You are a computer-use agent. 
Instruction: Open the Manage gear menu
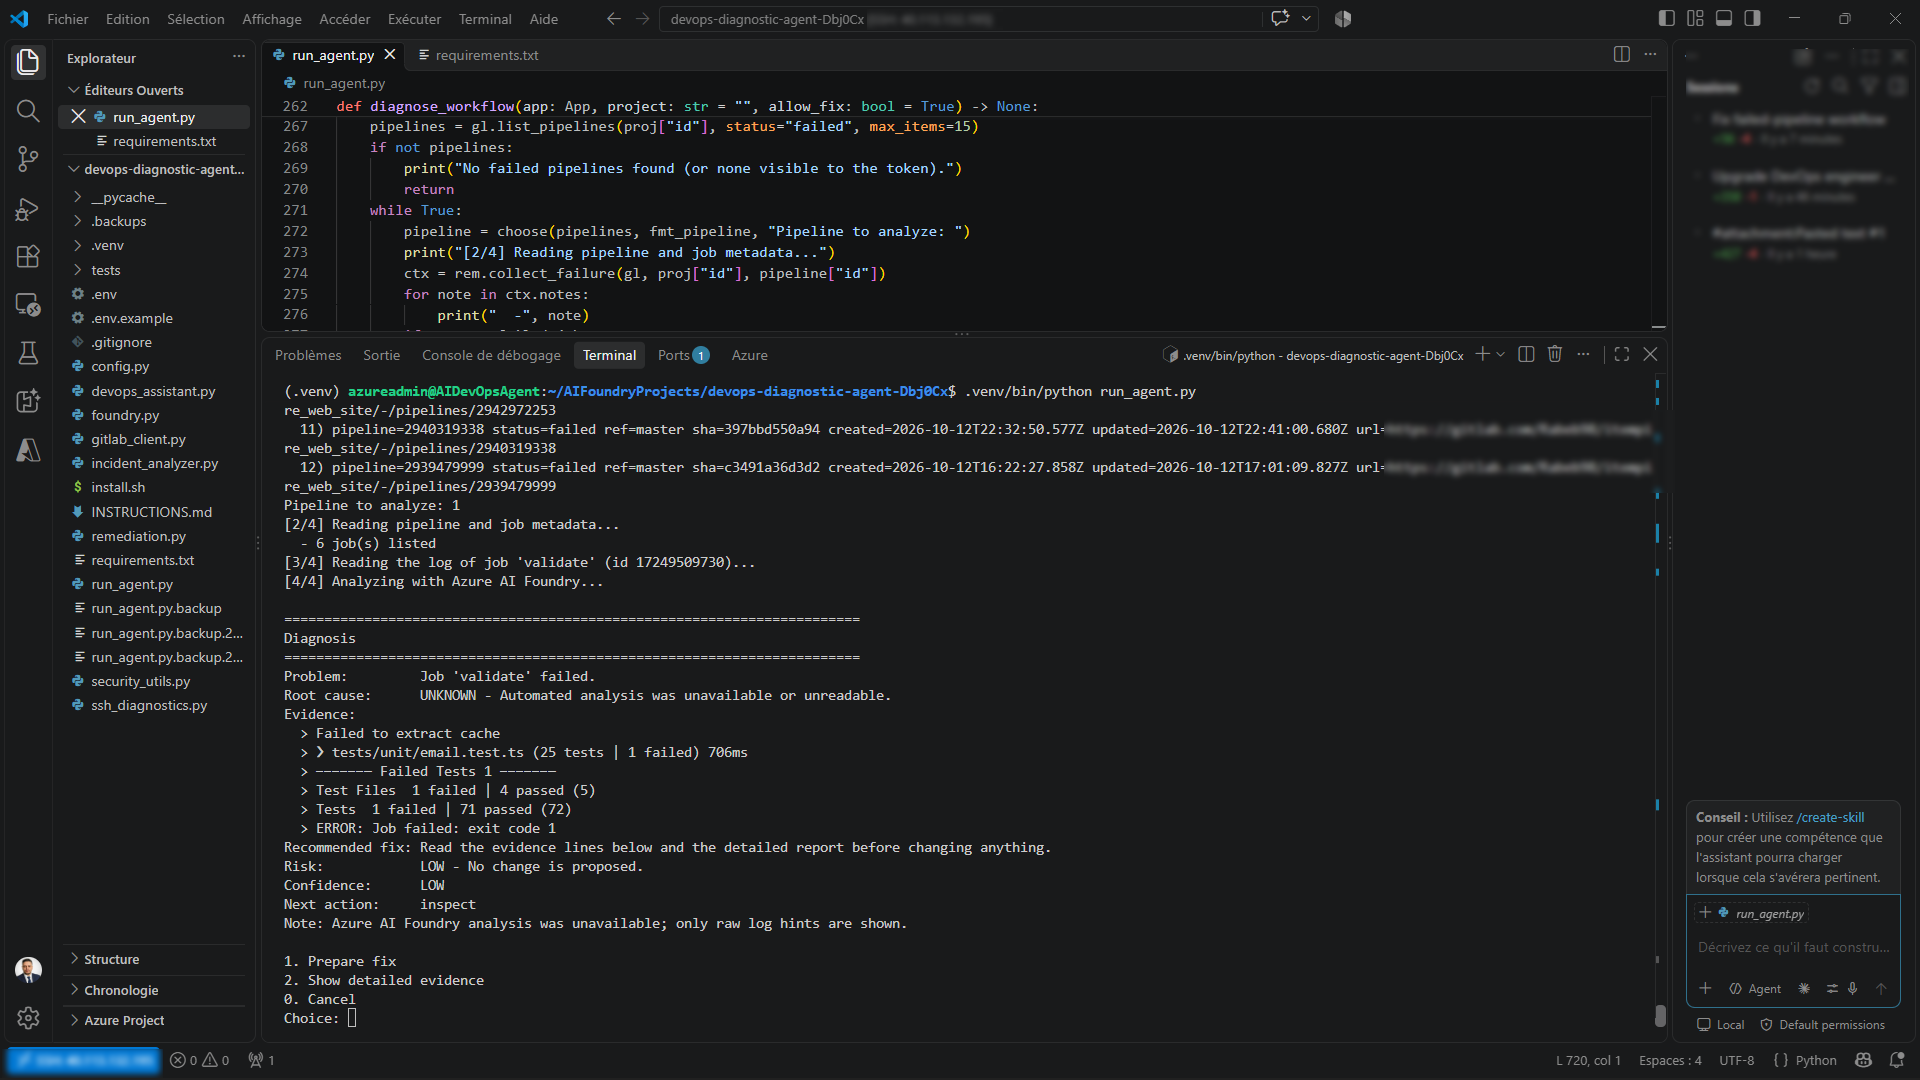[28, 1018]
